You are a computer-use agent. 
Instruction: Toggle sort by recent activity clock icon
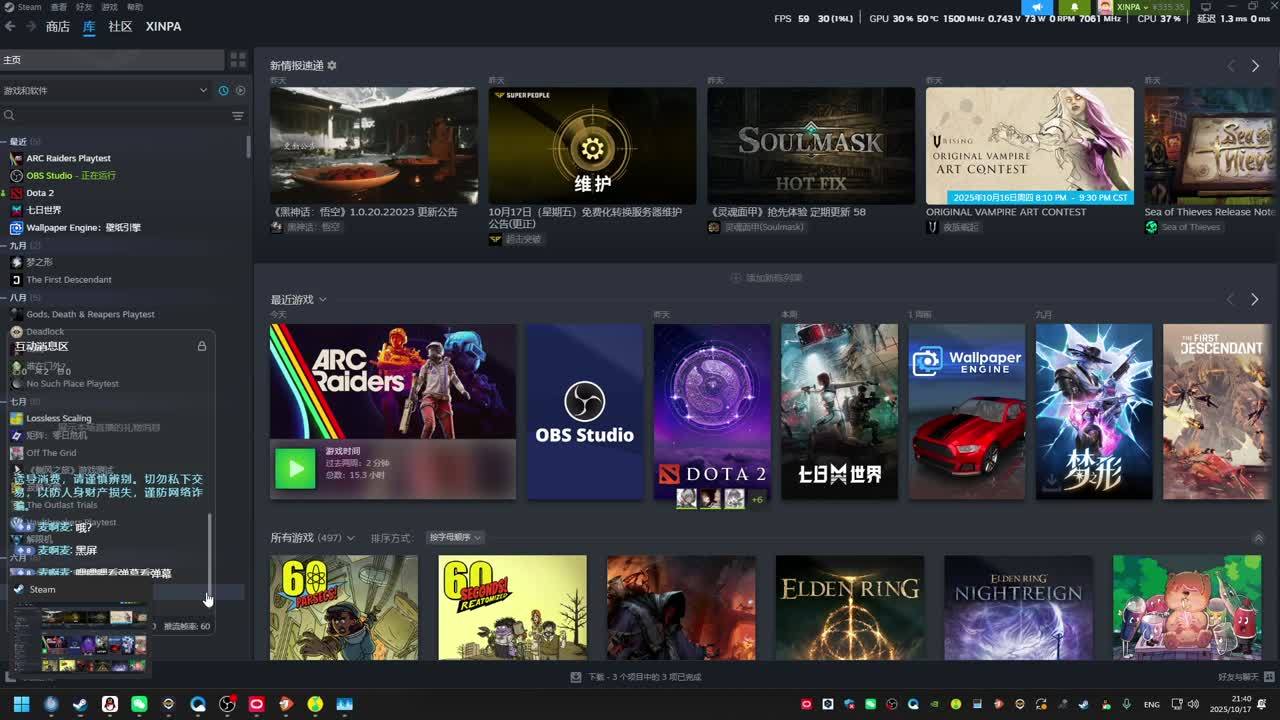[x=223, y=91]
